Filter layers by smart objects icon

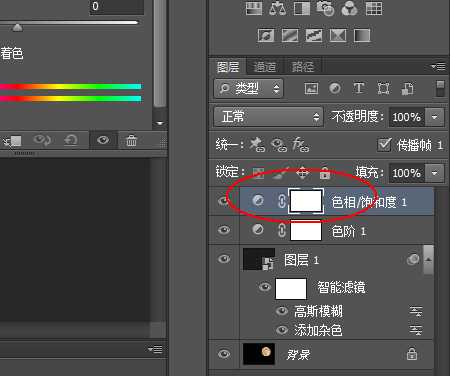pos(407,89)
